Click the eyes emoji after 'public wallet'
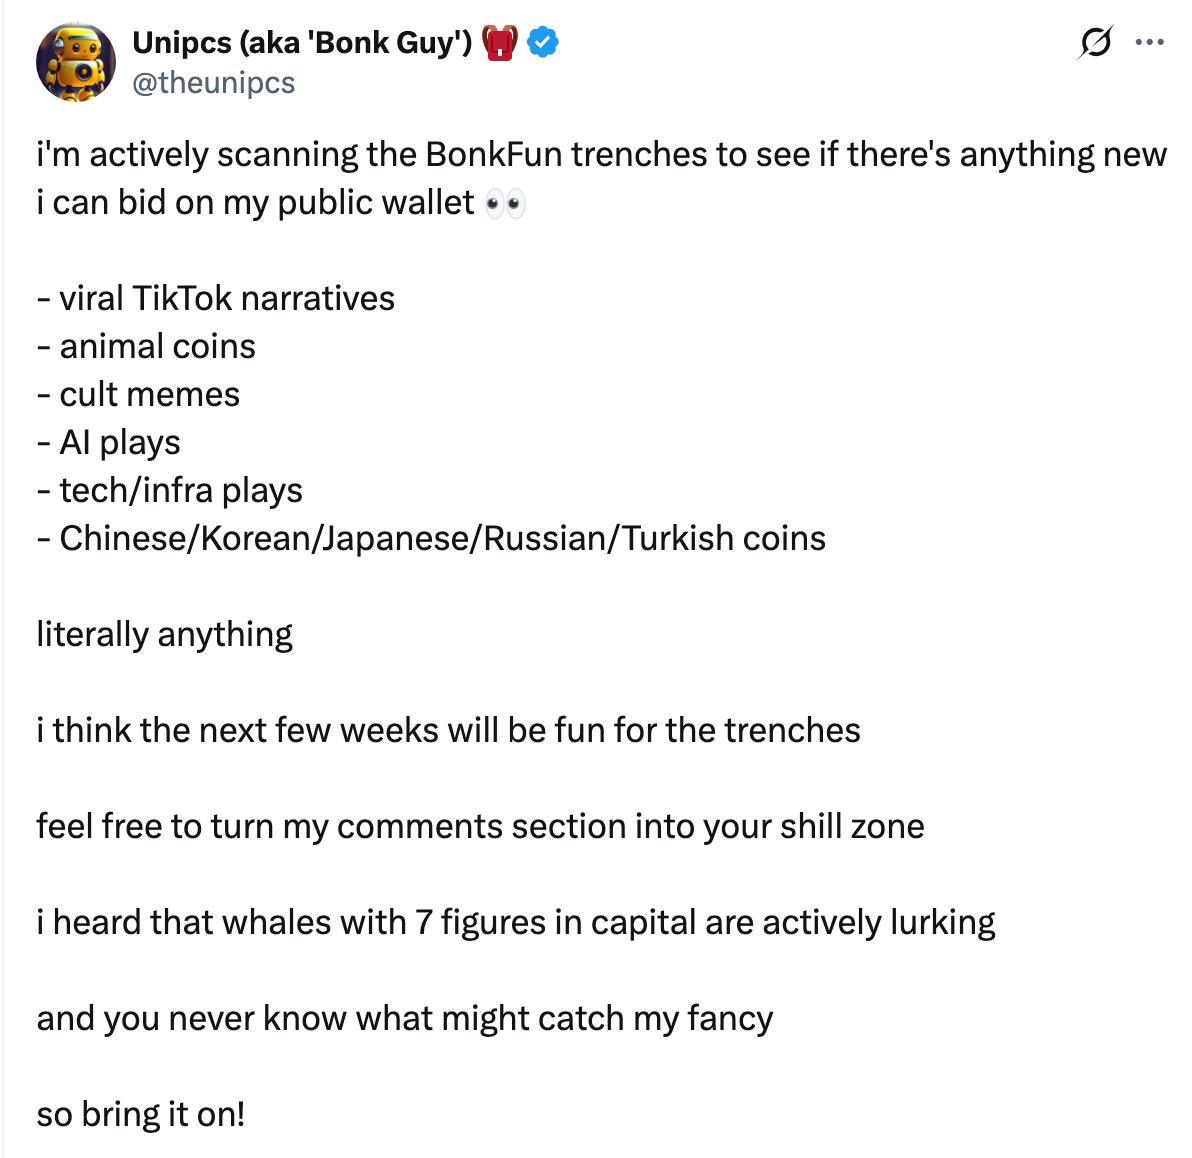Image resolution: width=1192 pixels, height=1158 pixels. pyautogui.click(x=506, y=204)
